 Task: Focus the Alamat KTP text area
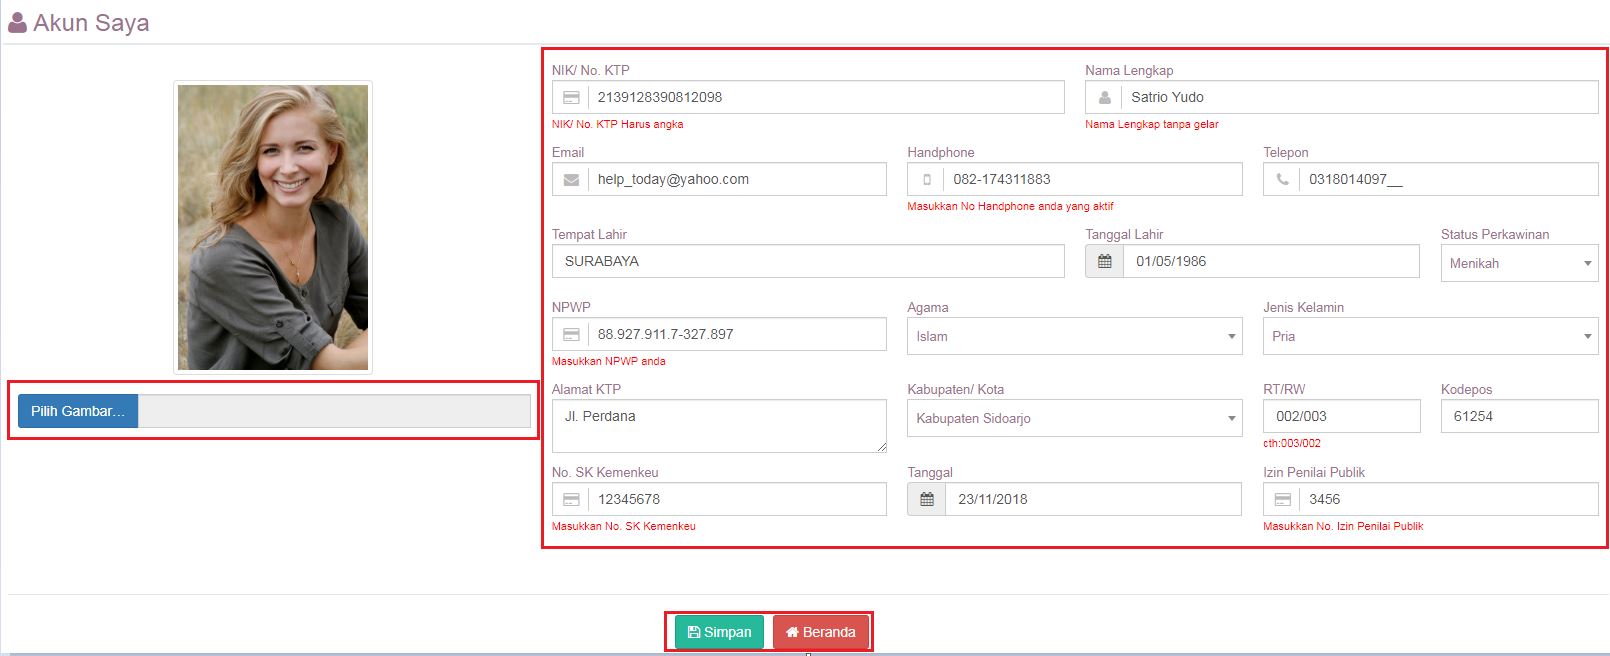[718, 426]
